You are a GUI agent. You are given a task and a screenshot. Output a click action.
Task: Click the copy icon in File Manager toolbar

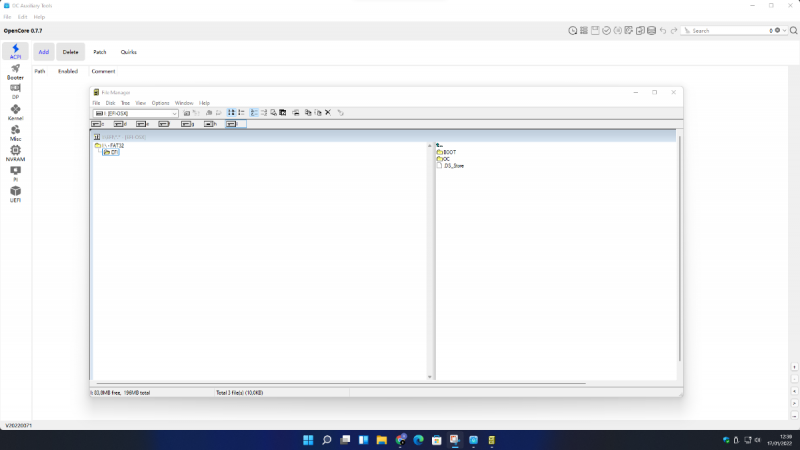[x=308, y=113]
